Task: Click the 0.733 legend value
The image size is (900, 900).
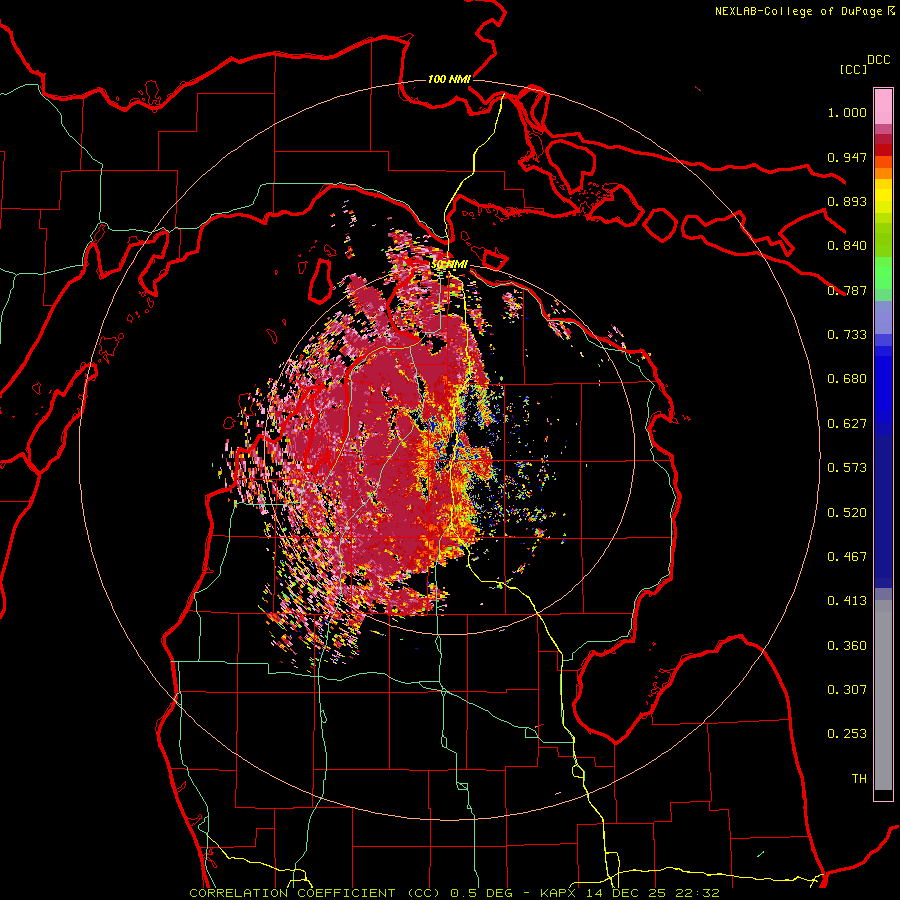Action: [847, 335]
